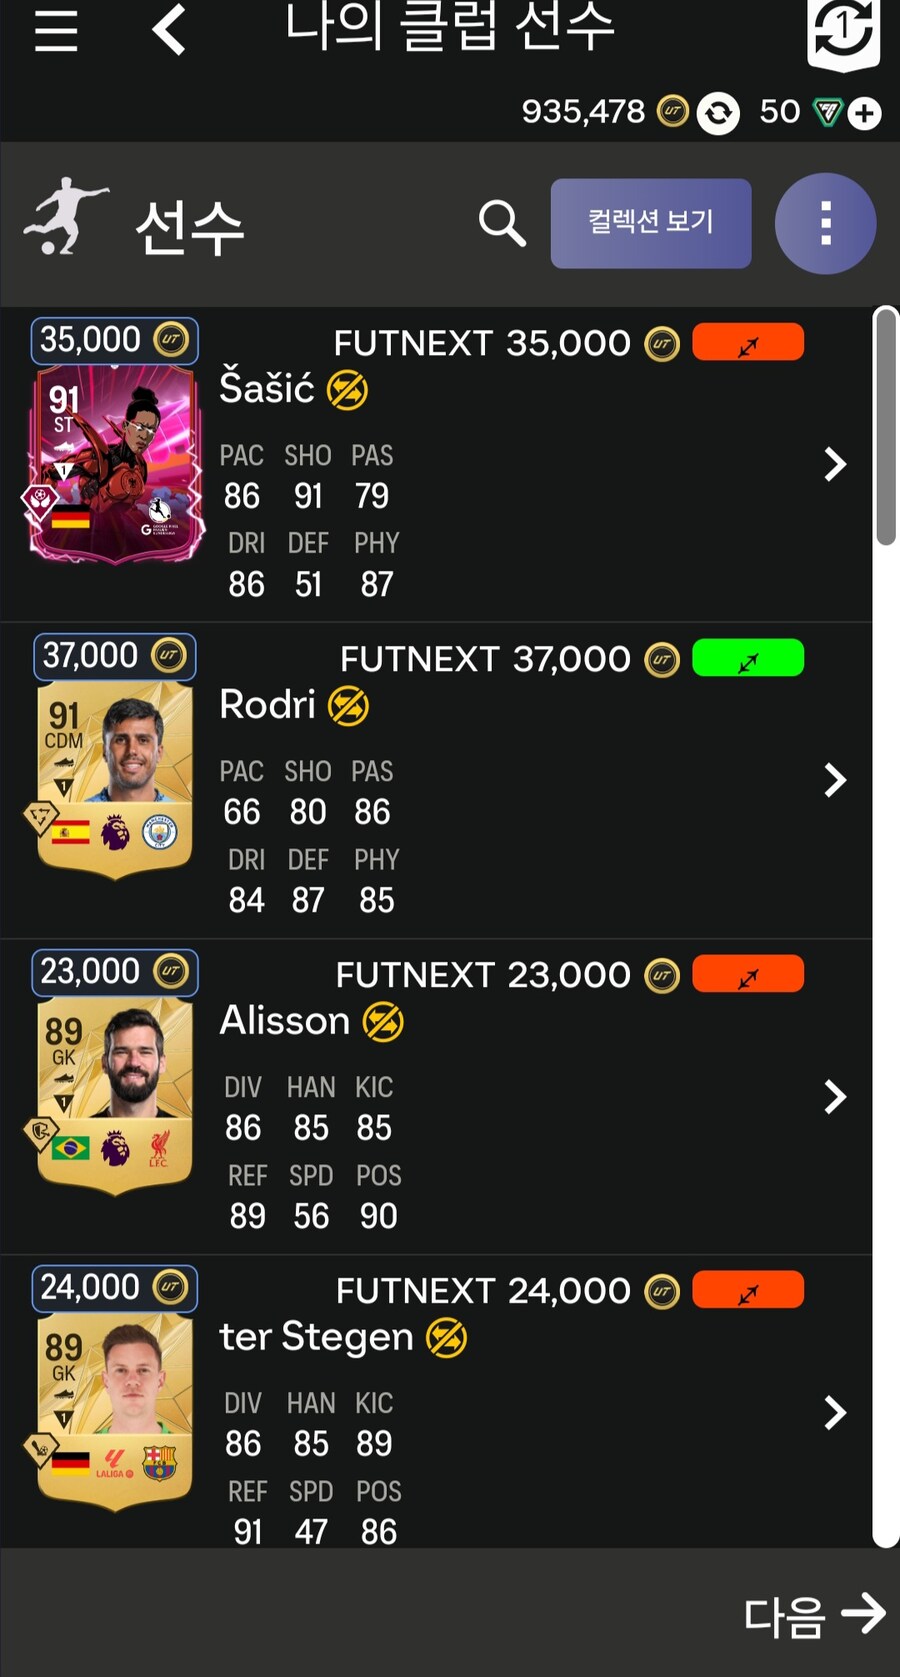Toggle the green price indicator for Rodri
The width and height of the screenshot is (900, 1677).
(748, 658)
